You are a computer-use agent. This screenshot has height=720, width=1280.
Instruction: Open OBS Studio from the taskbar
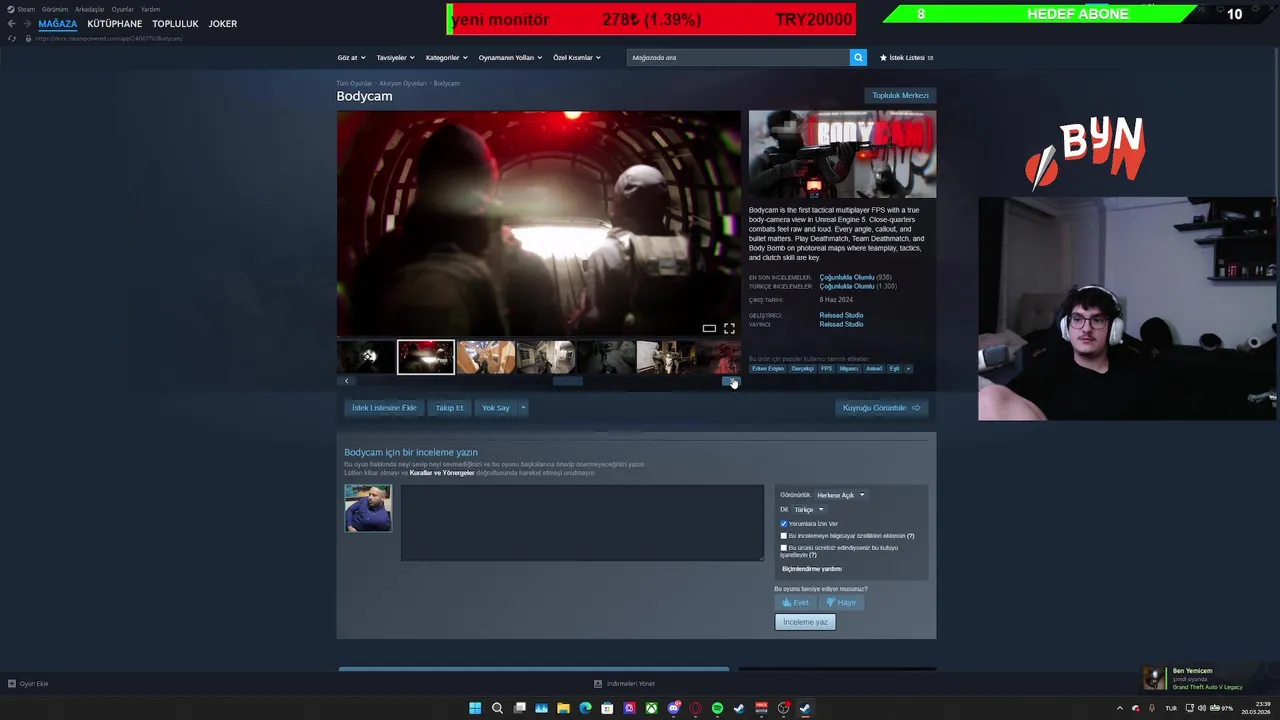point(783,708)
